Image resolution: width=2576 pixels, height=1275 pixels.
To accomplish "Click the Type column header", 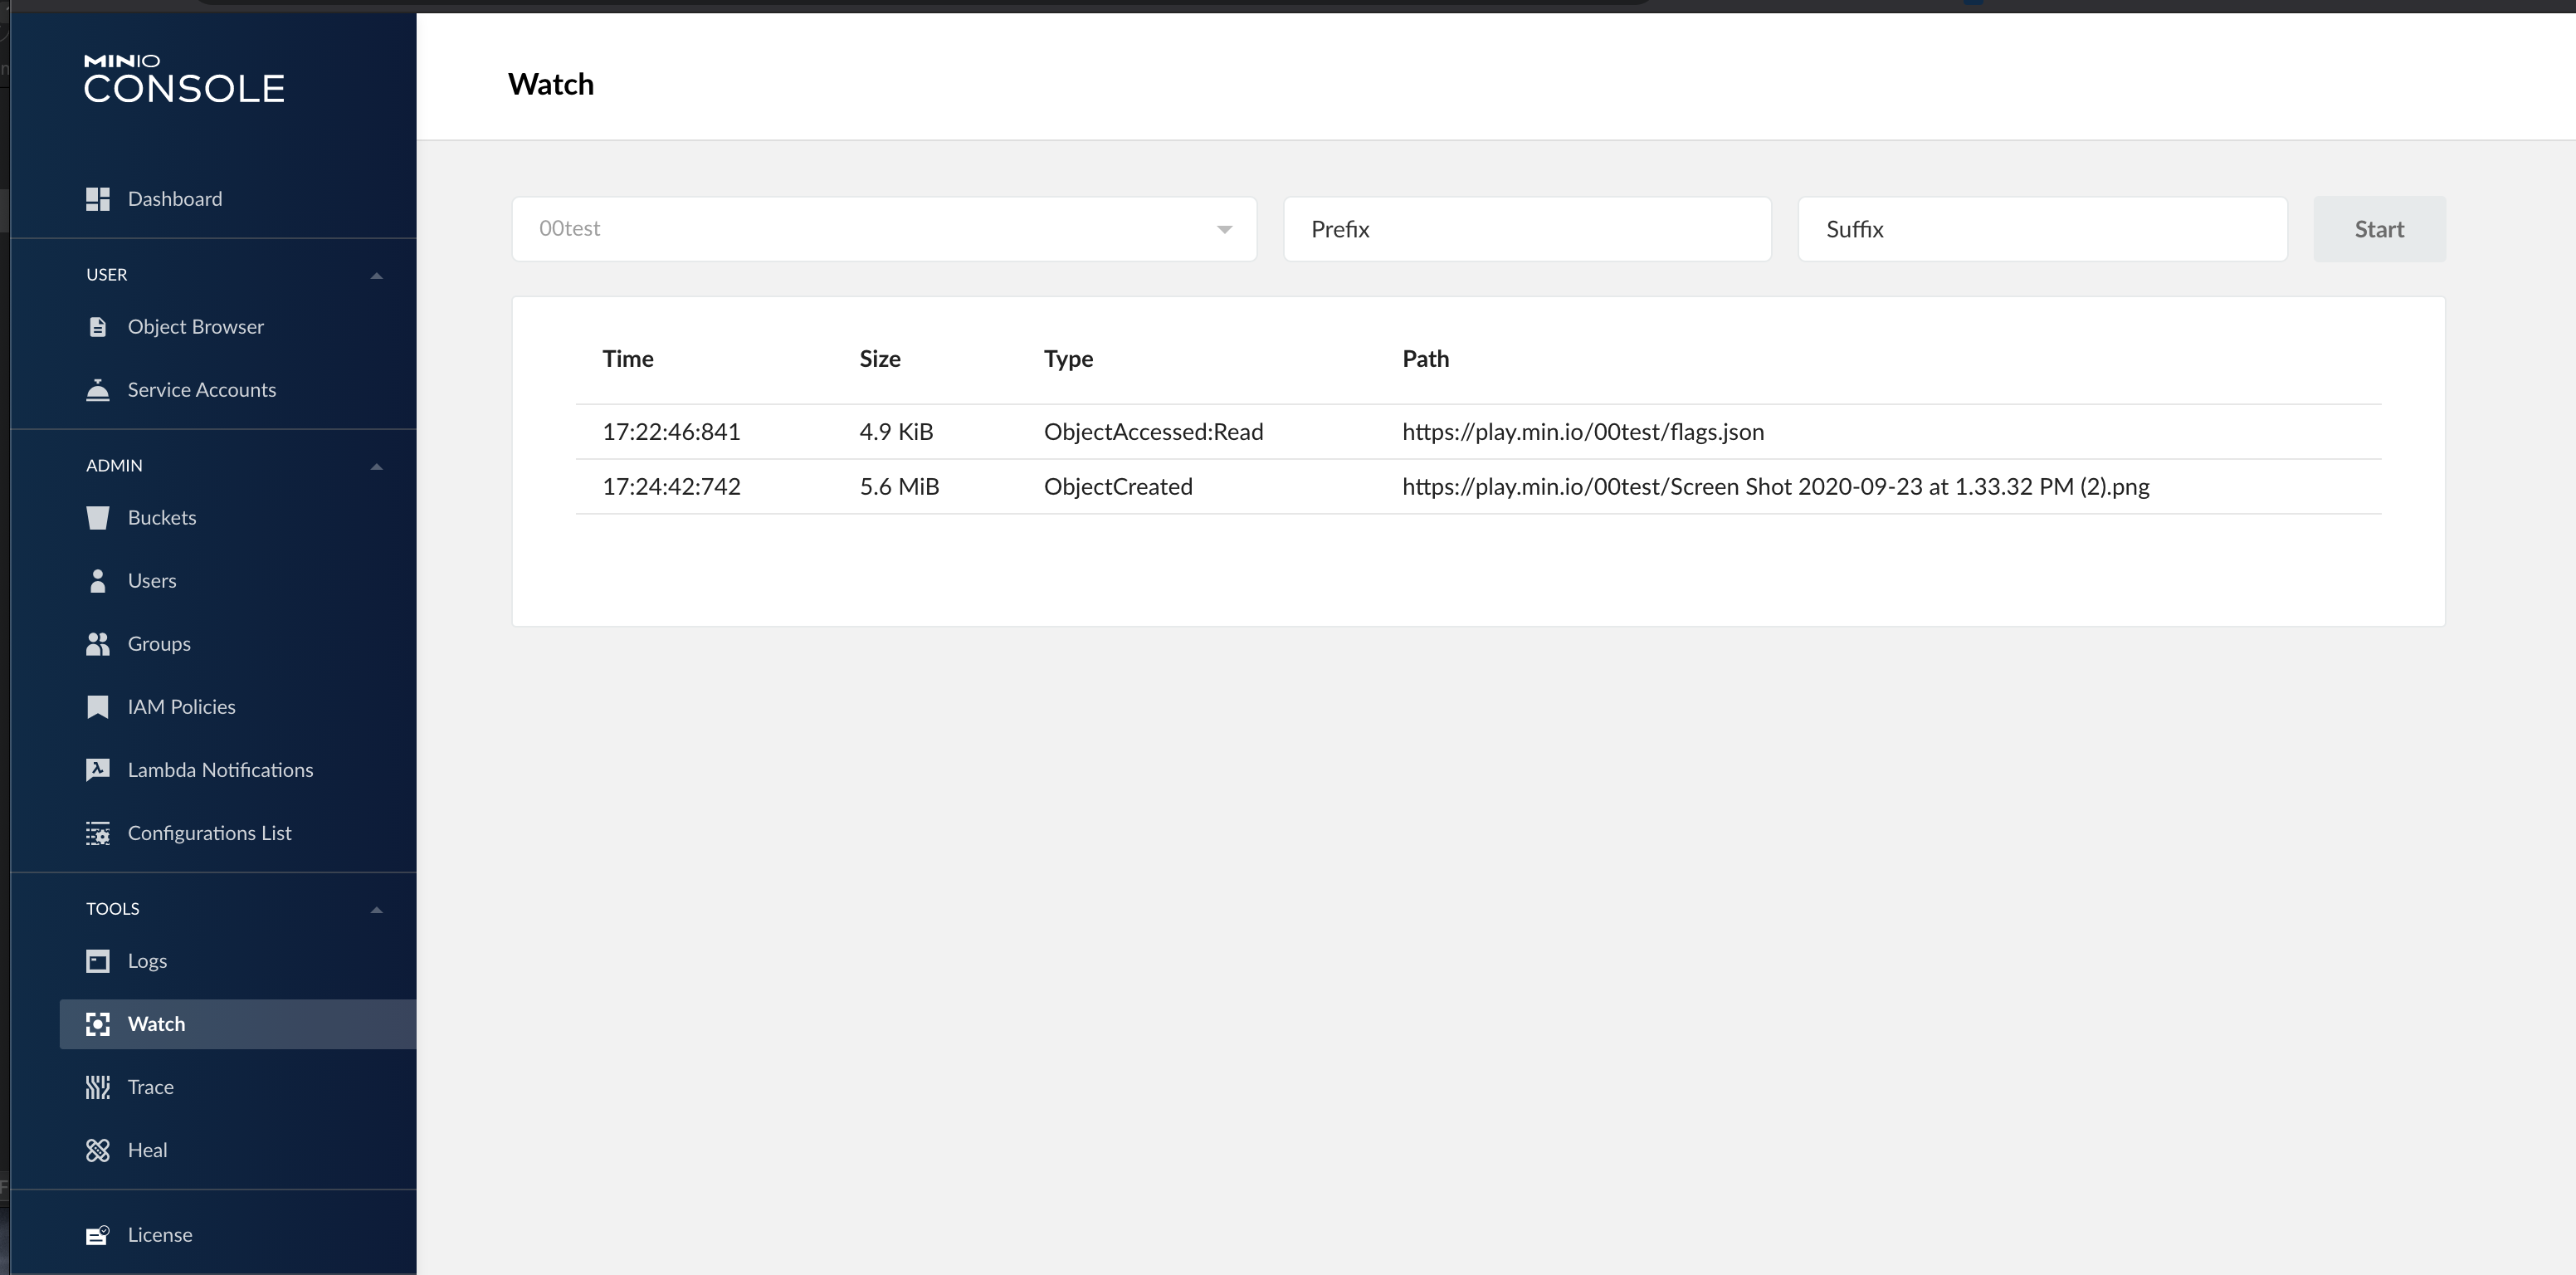I will [x=1068, y=359].
